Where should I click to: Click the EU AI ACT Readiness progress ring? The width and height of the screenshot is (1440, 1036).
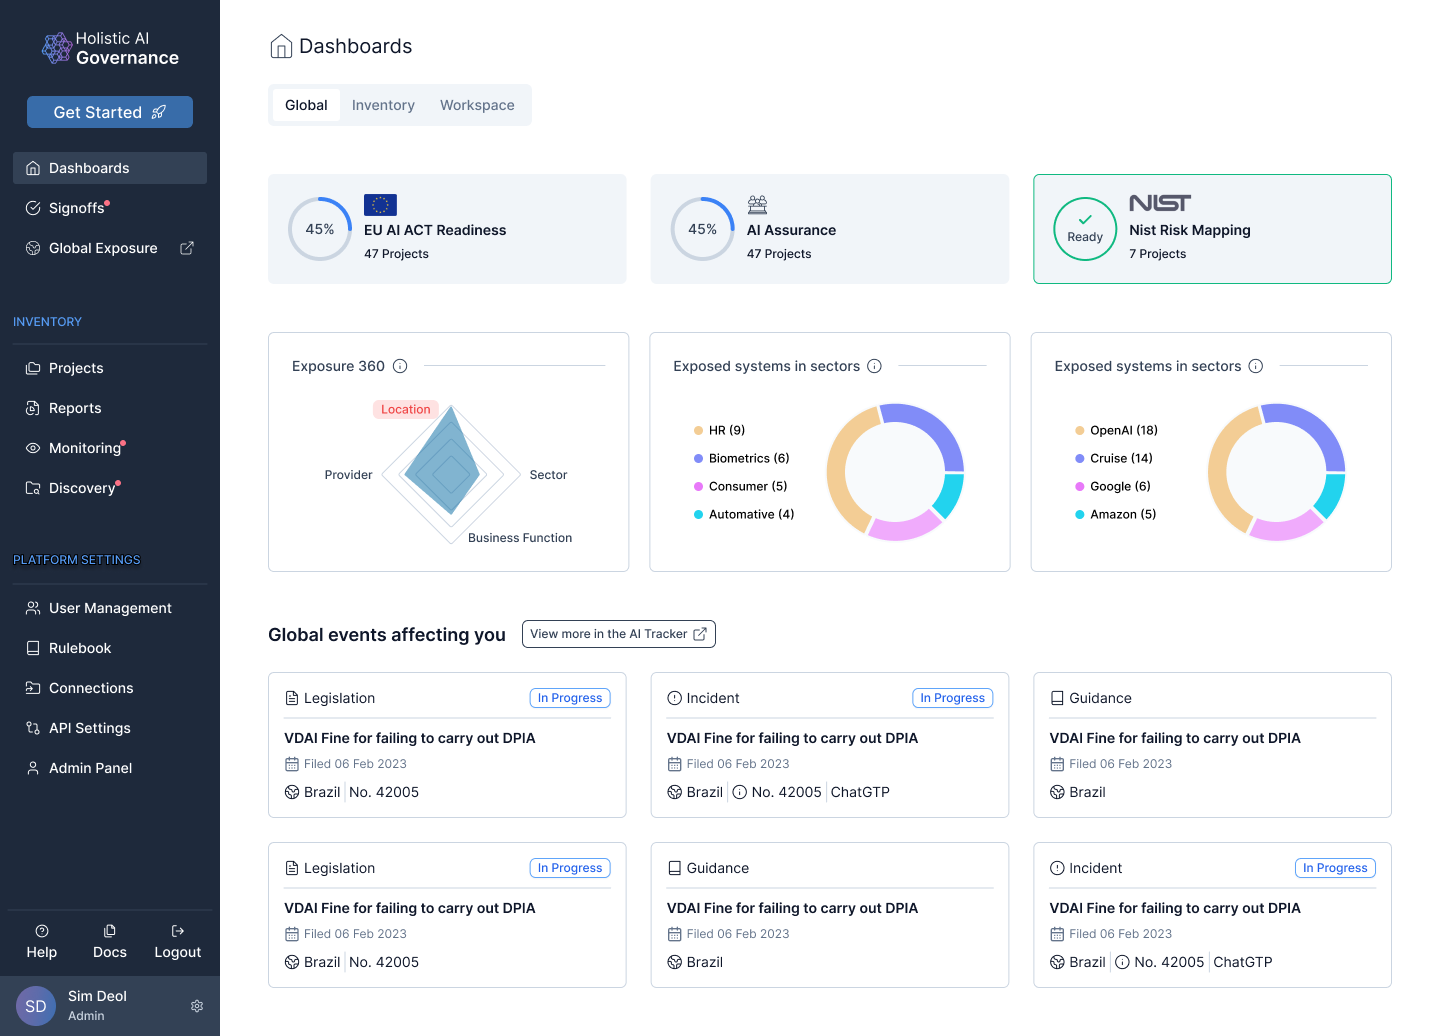(x=320, y=229)
